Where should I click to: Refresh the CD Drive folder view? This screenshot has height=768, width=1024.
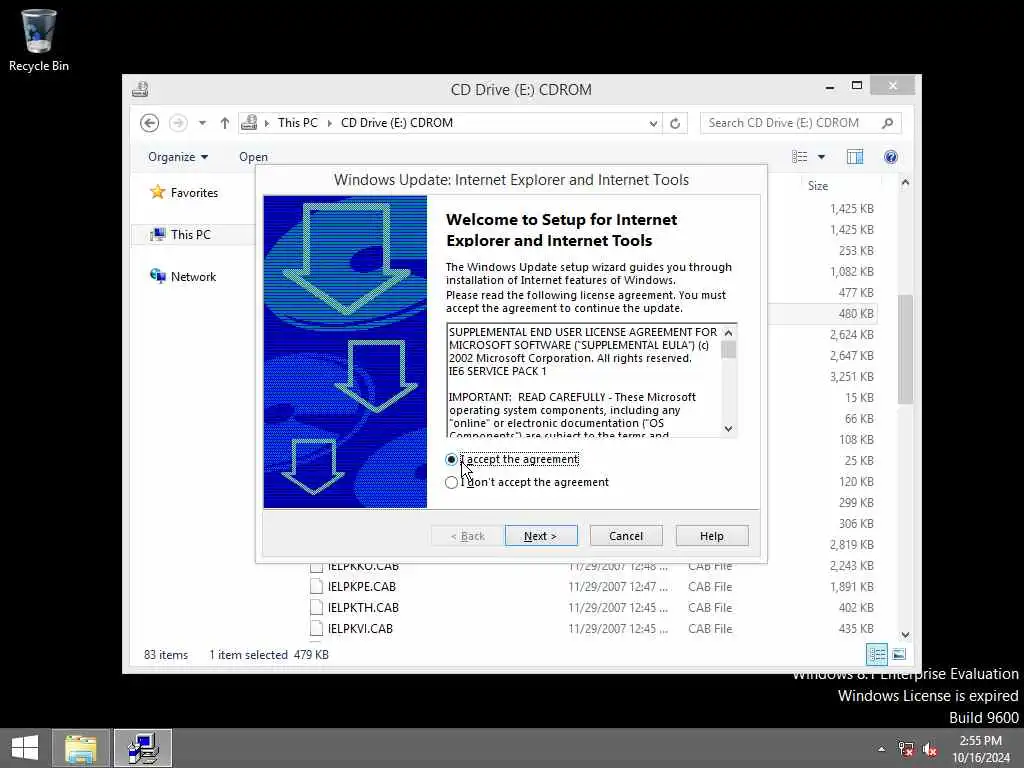(x=675, y=123)
